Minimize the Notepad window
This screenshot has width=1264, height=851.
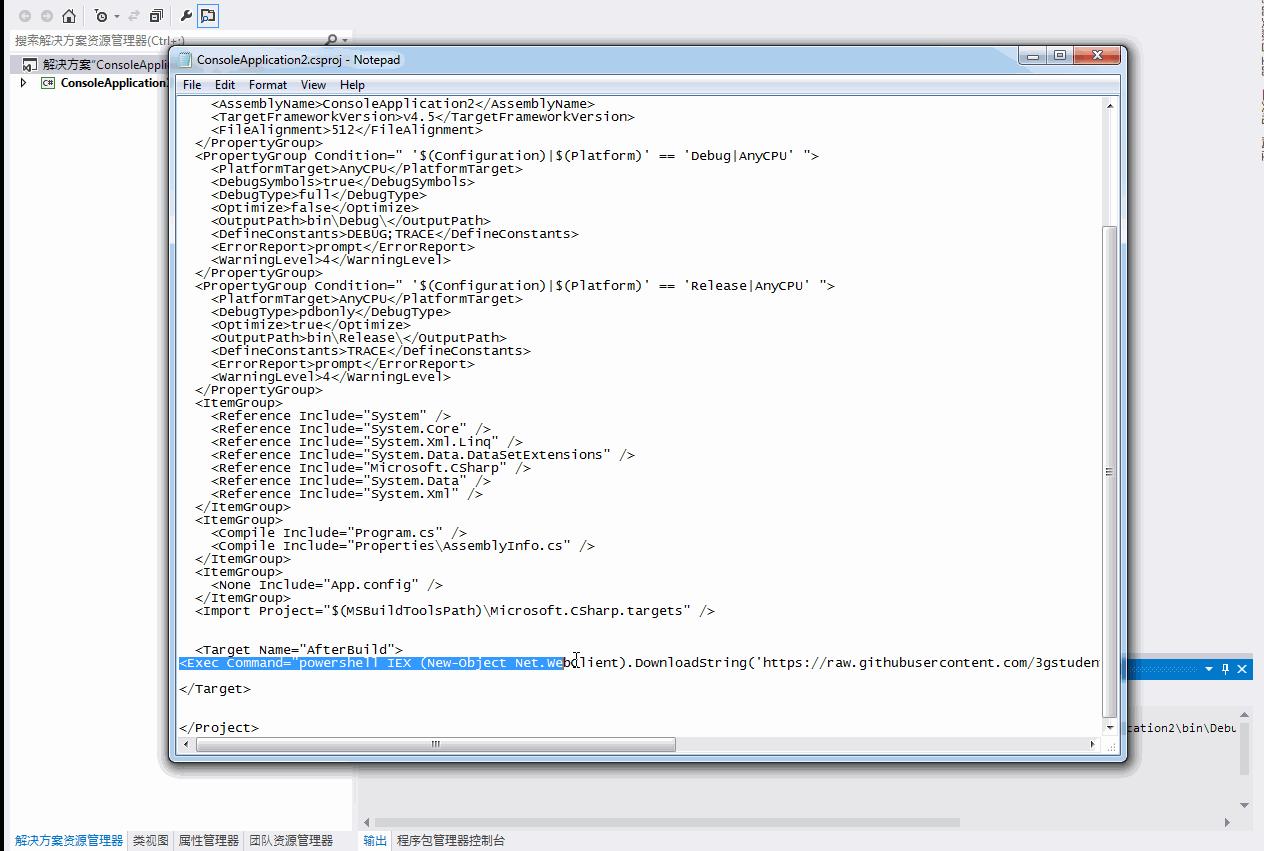(1034, 56)
